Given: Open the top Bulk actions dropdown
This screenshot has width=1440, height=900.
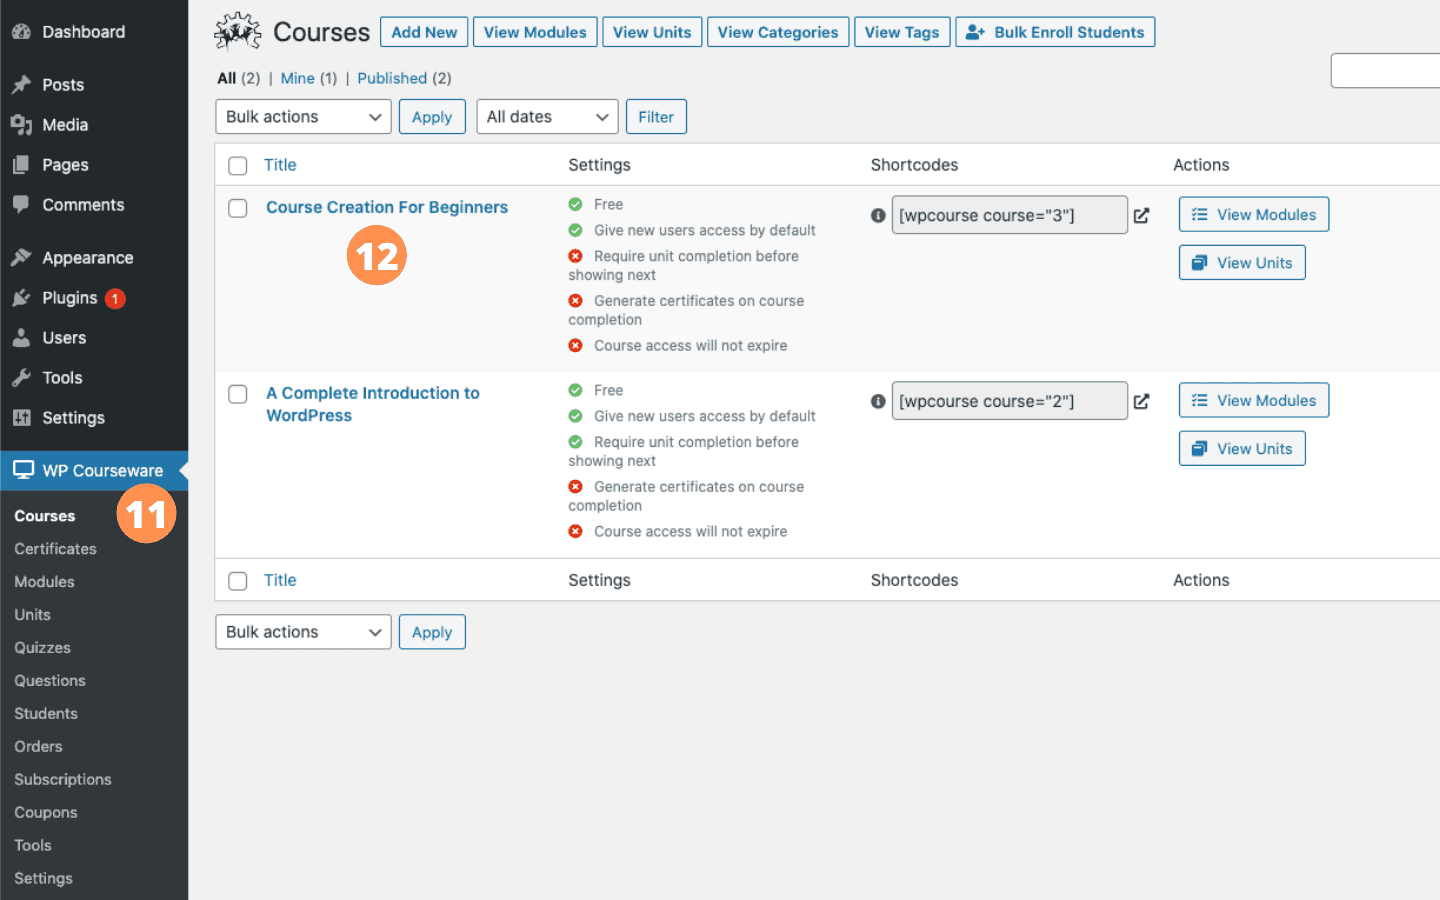Looking at the screenshot, I should pos(303,117).
